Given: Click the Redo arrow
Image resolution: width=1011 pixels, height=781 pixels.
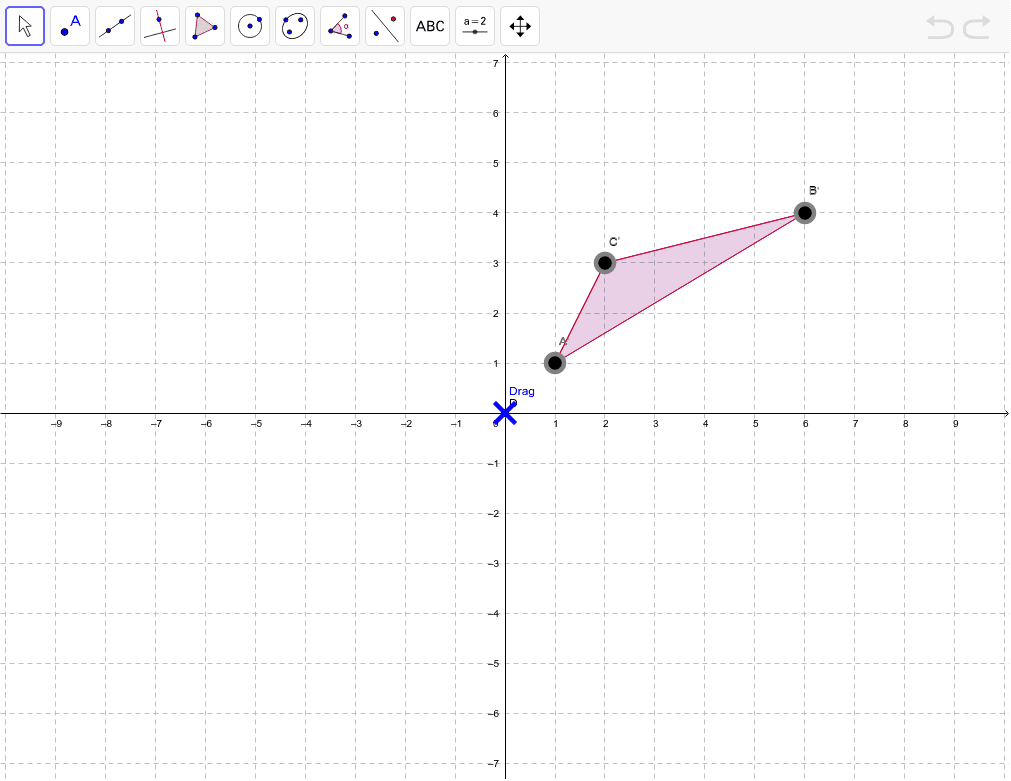Looking at the screenshot, I should point(977,28).
